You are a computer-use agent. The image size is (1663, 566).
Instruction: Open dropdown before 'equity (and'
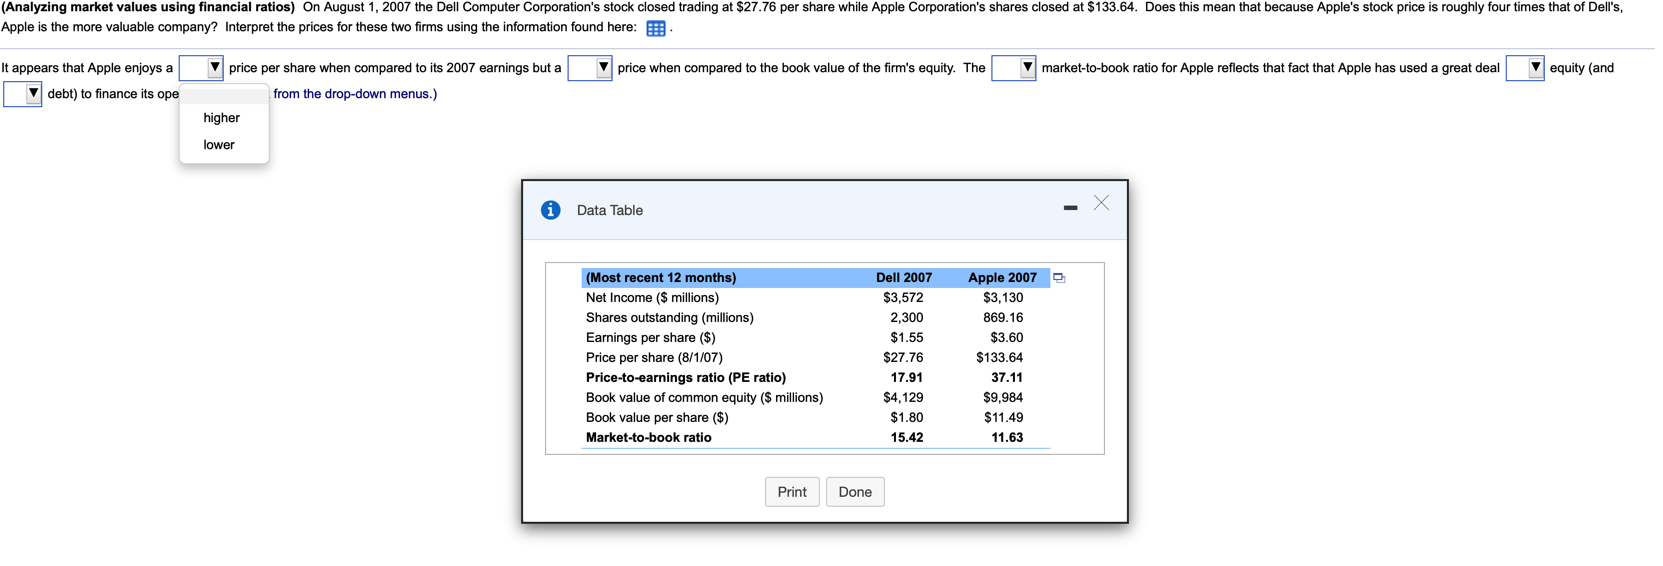pyautogui.click(x=1526, y=68)
